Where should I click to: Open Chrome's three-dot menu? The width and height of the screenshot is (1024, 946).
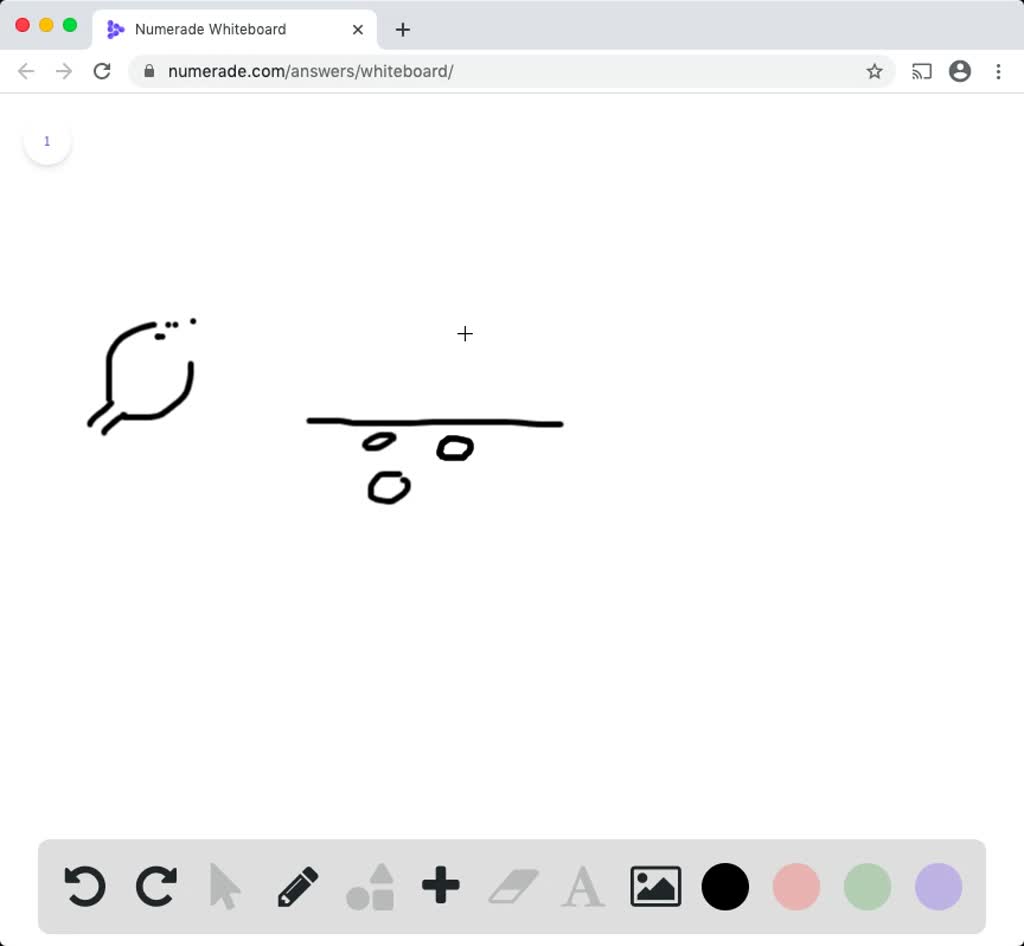999,71
